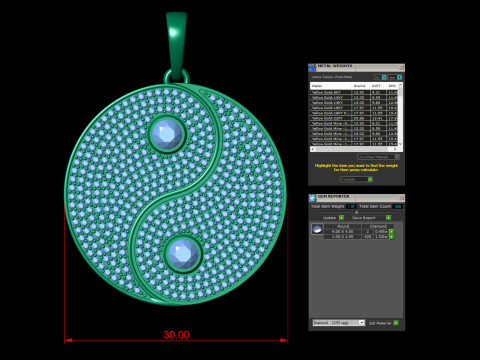The image size is (480, 360).
Task: Click the round gem thumbnail in Gem Reporter
Action: (317, 229)
